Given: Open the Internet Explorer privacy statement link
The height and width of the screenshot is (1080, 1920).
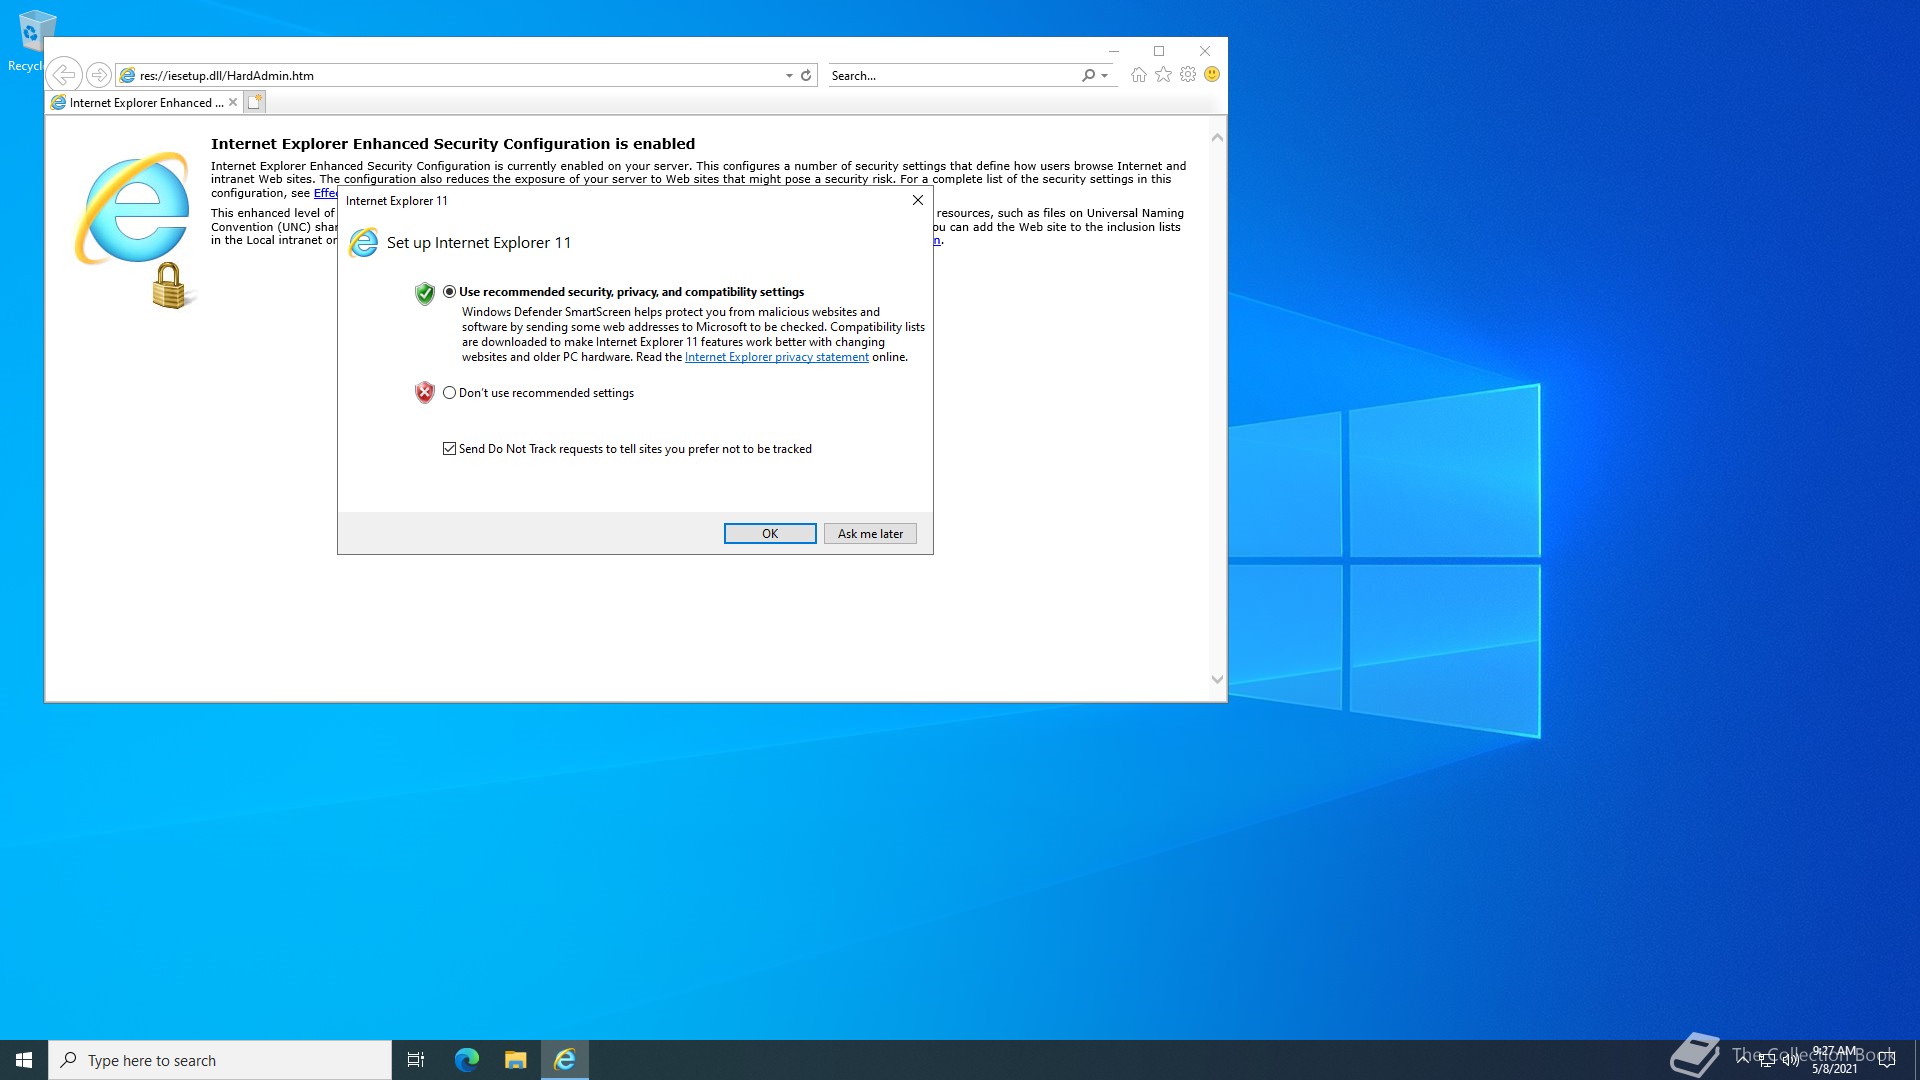Looking at the screenshot, I should (x=777, y=356).
